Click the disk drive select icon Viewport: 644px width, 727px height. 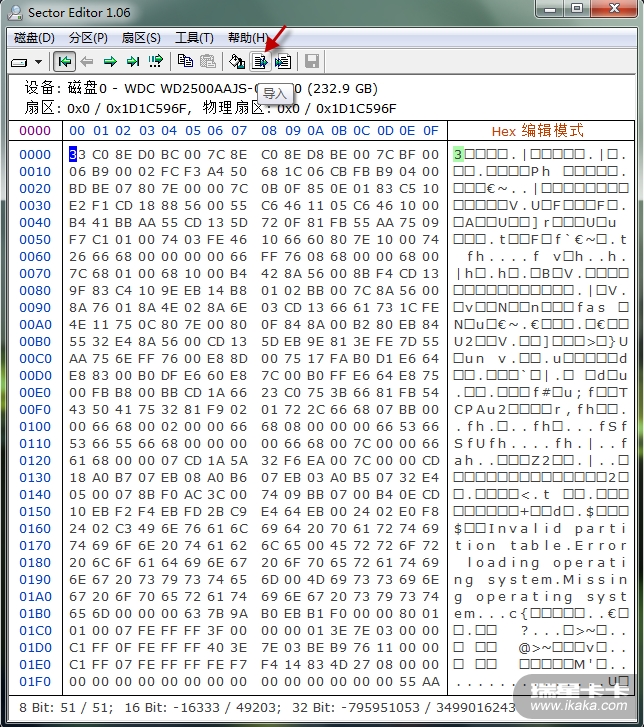19,62
